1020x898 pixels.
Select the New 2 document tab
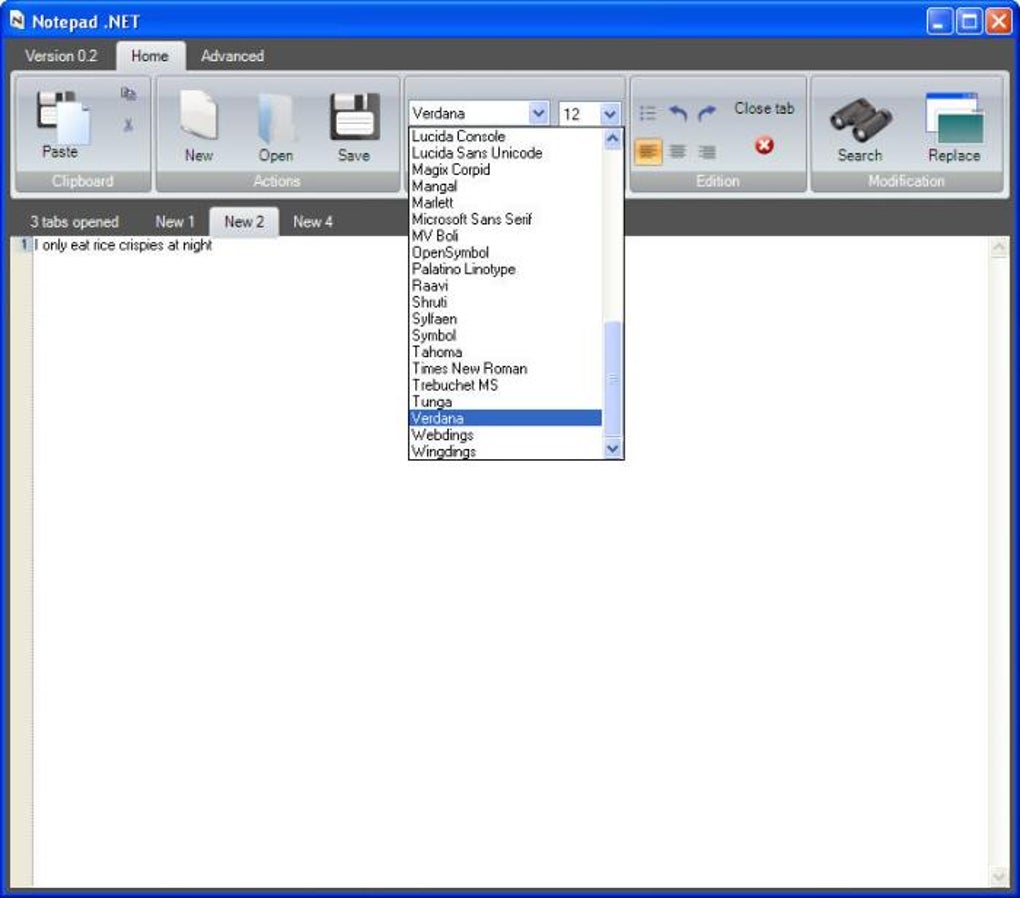244,222
